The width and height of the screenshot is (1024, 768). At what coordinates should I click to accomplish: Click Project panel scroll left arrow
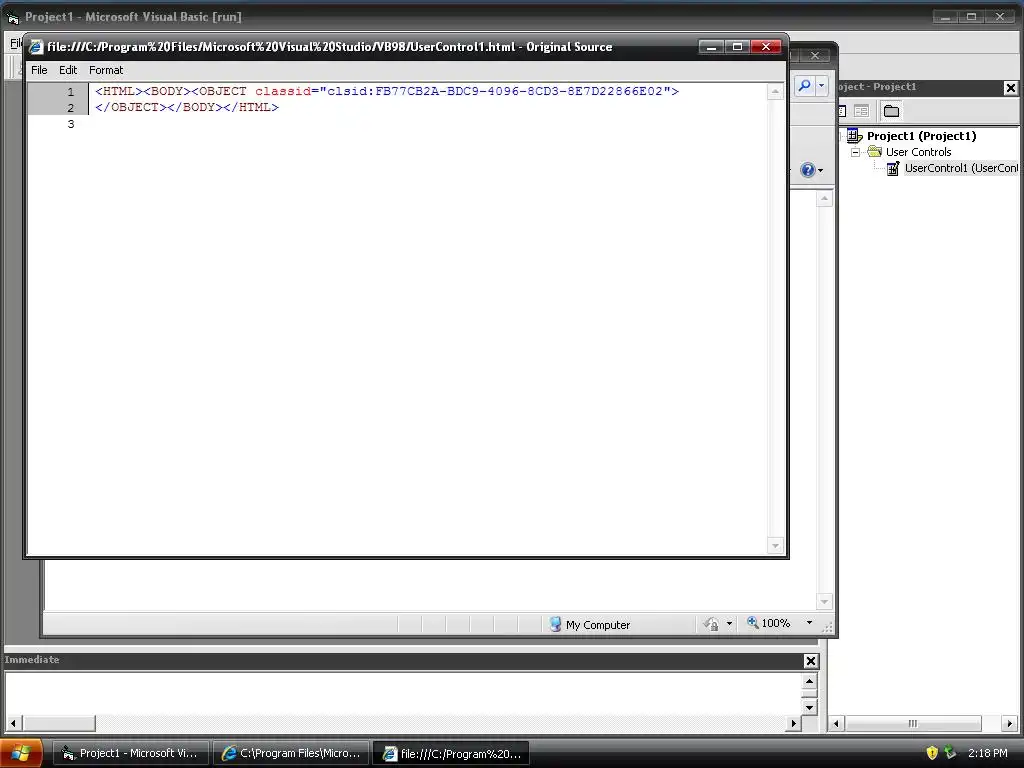(836, 723)
